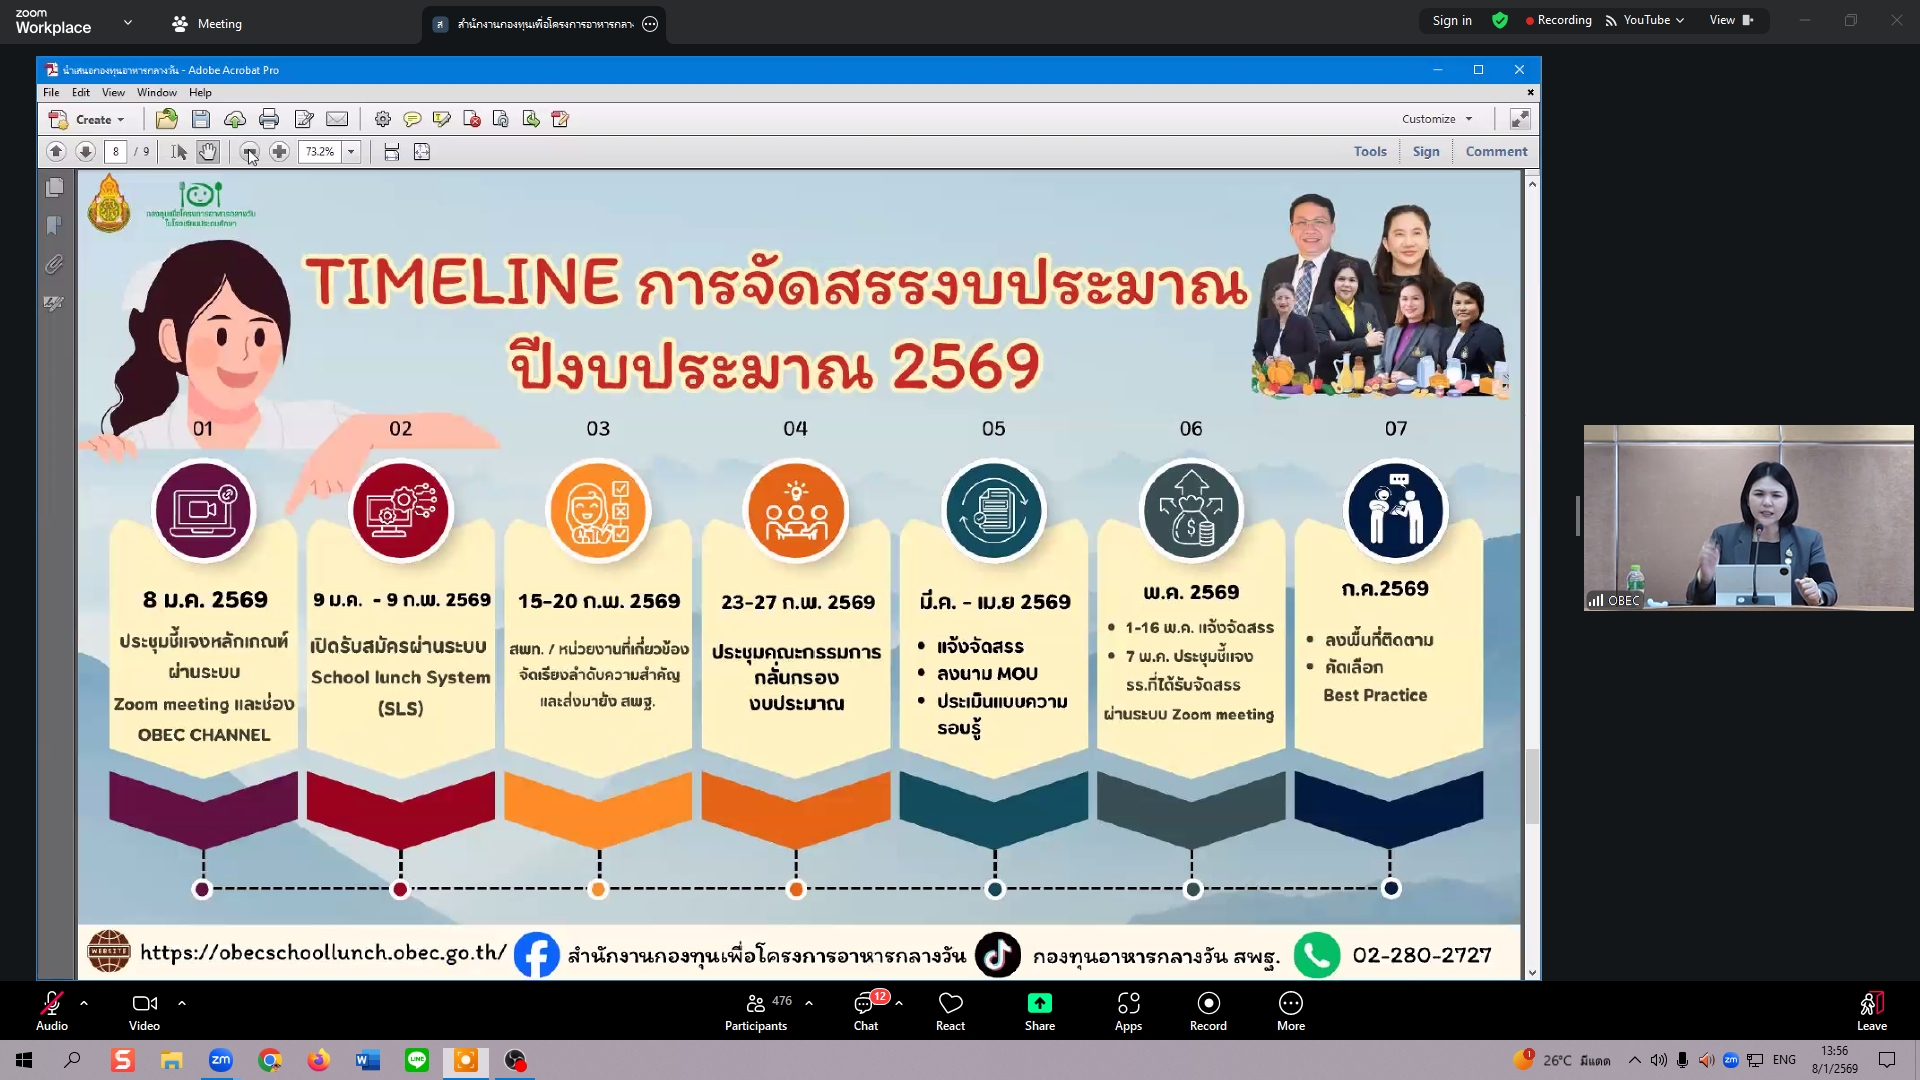1920x1080 pixels.
Task: Select the Hand pan tool
Action: [208, 152]
